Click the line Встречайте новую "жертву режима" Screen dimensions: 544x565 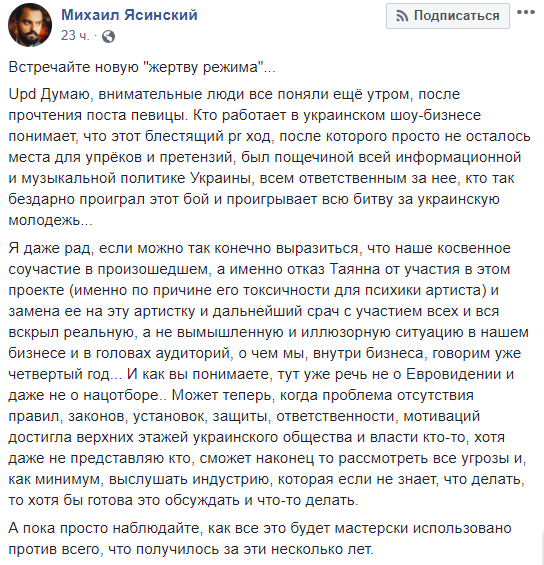point(142,67)
